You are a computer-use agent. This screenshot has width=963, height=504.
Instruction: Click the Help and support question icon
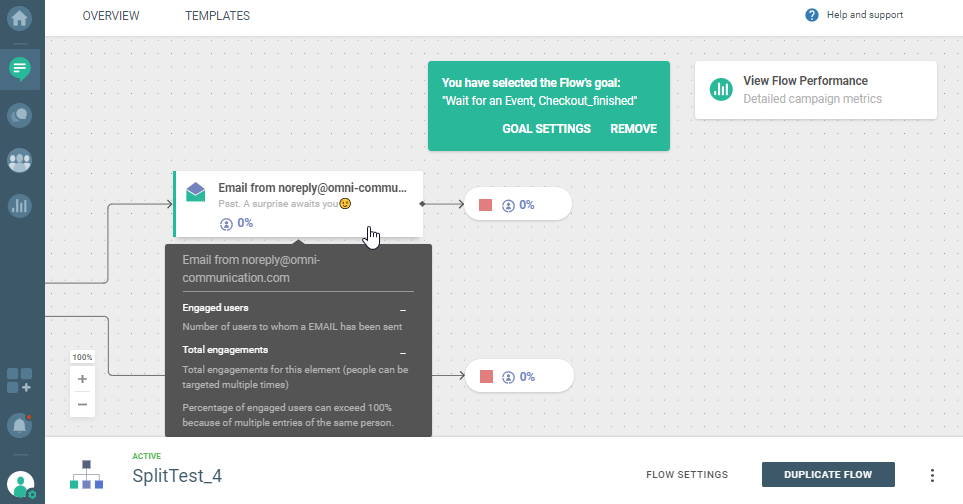click(812, 15)
